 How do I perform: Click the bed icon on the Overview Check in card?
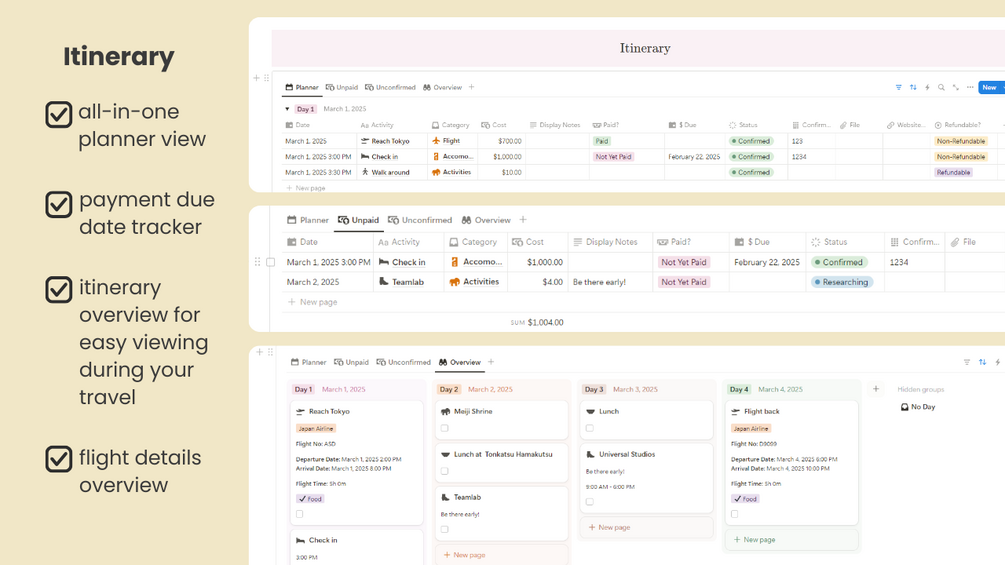(300, 540)
